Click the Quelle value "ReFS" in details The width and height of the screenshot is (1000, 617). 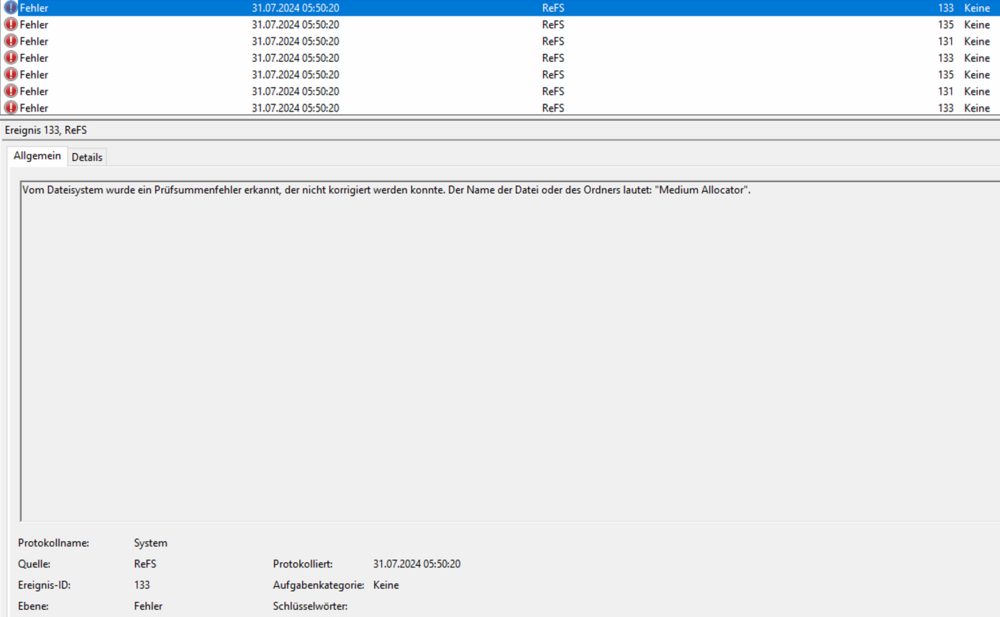[145, 564]
